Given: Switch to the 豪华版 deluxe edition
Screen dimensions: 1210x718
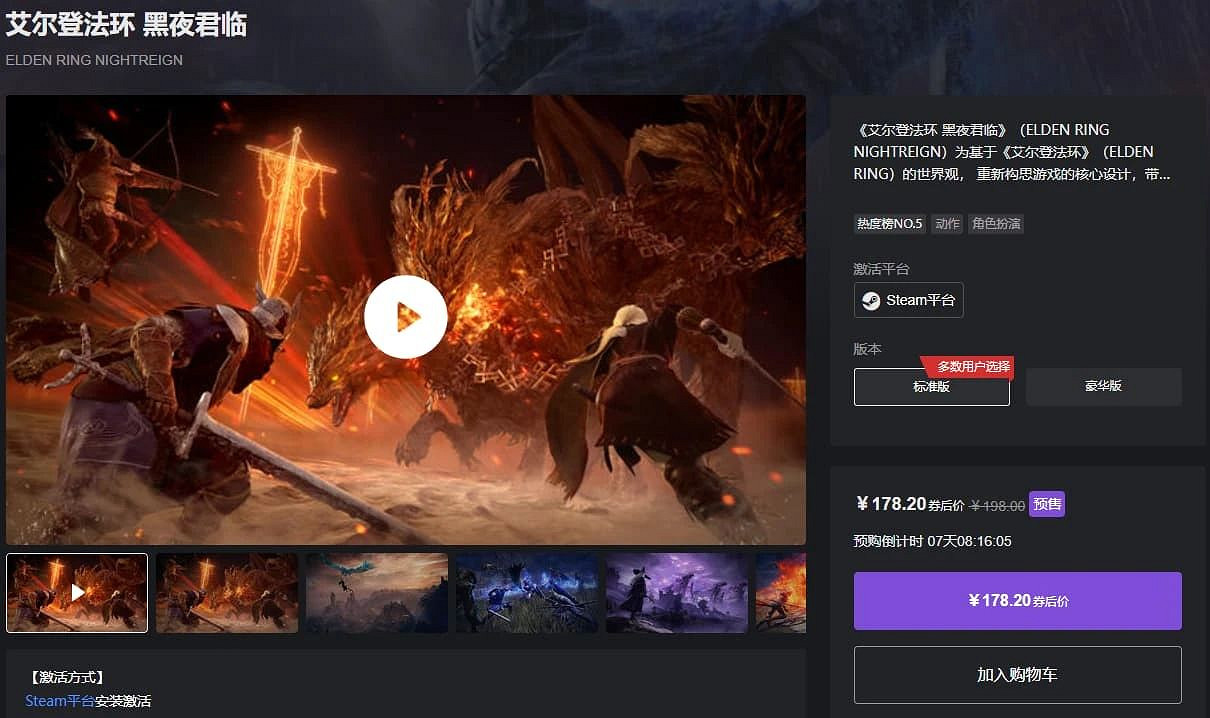Looking at the screenshot, I should tap(1103, 387).
